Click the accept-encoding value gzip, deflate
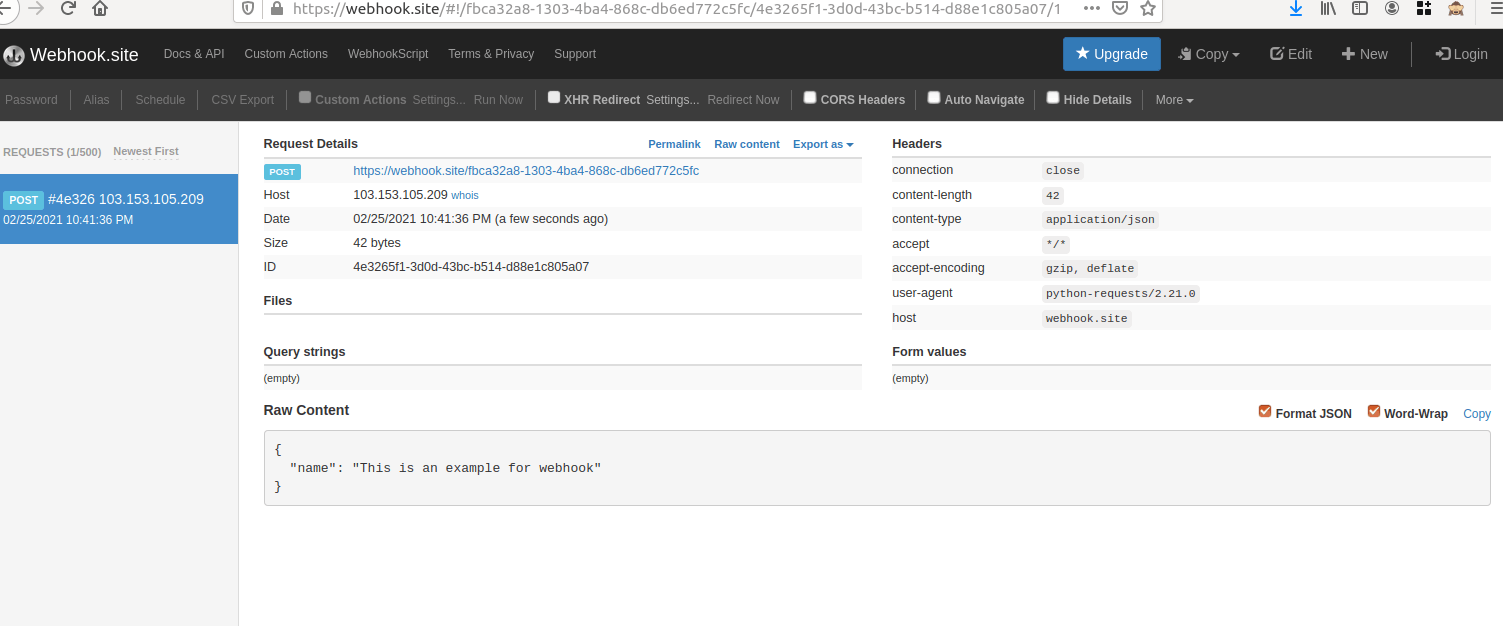 (x=1090, y=269)
